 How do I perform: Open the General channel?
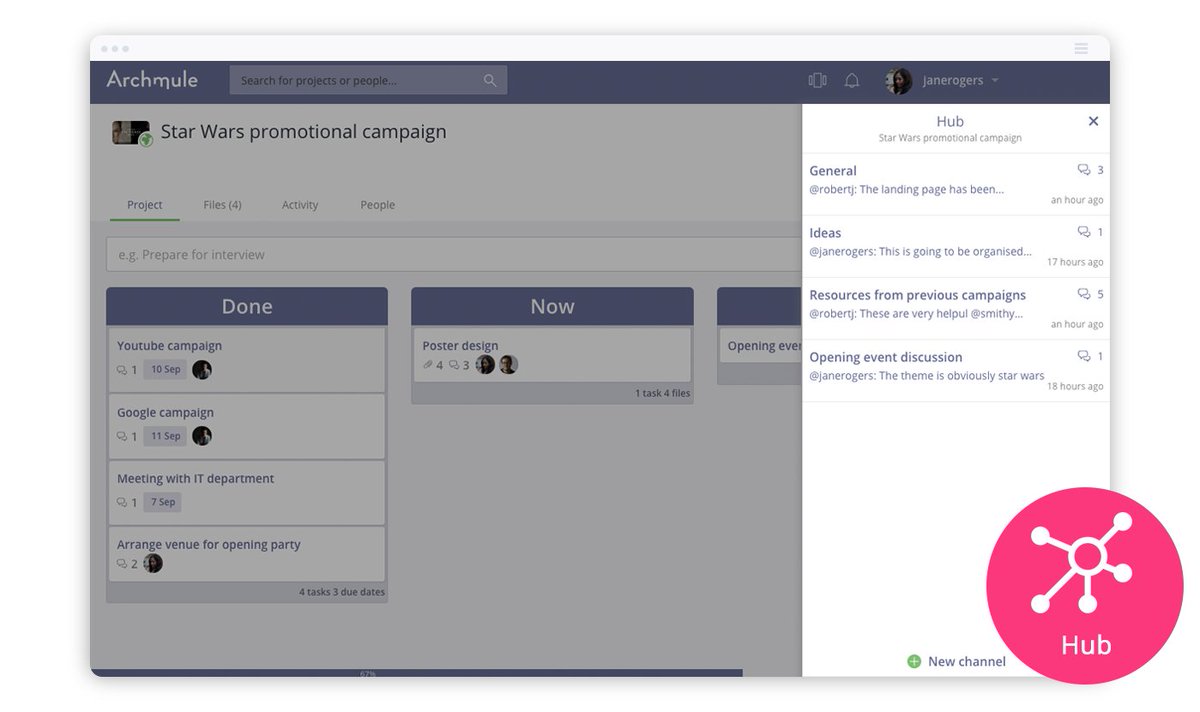tap(956, 184)
